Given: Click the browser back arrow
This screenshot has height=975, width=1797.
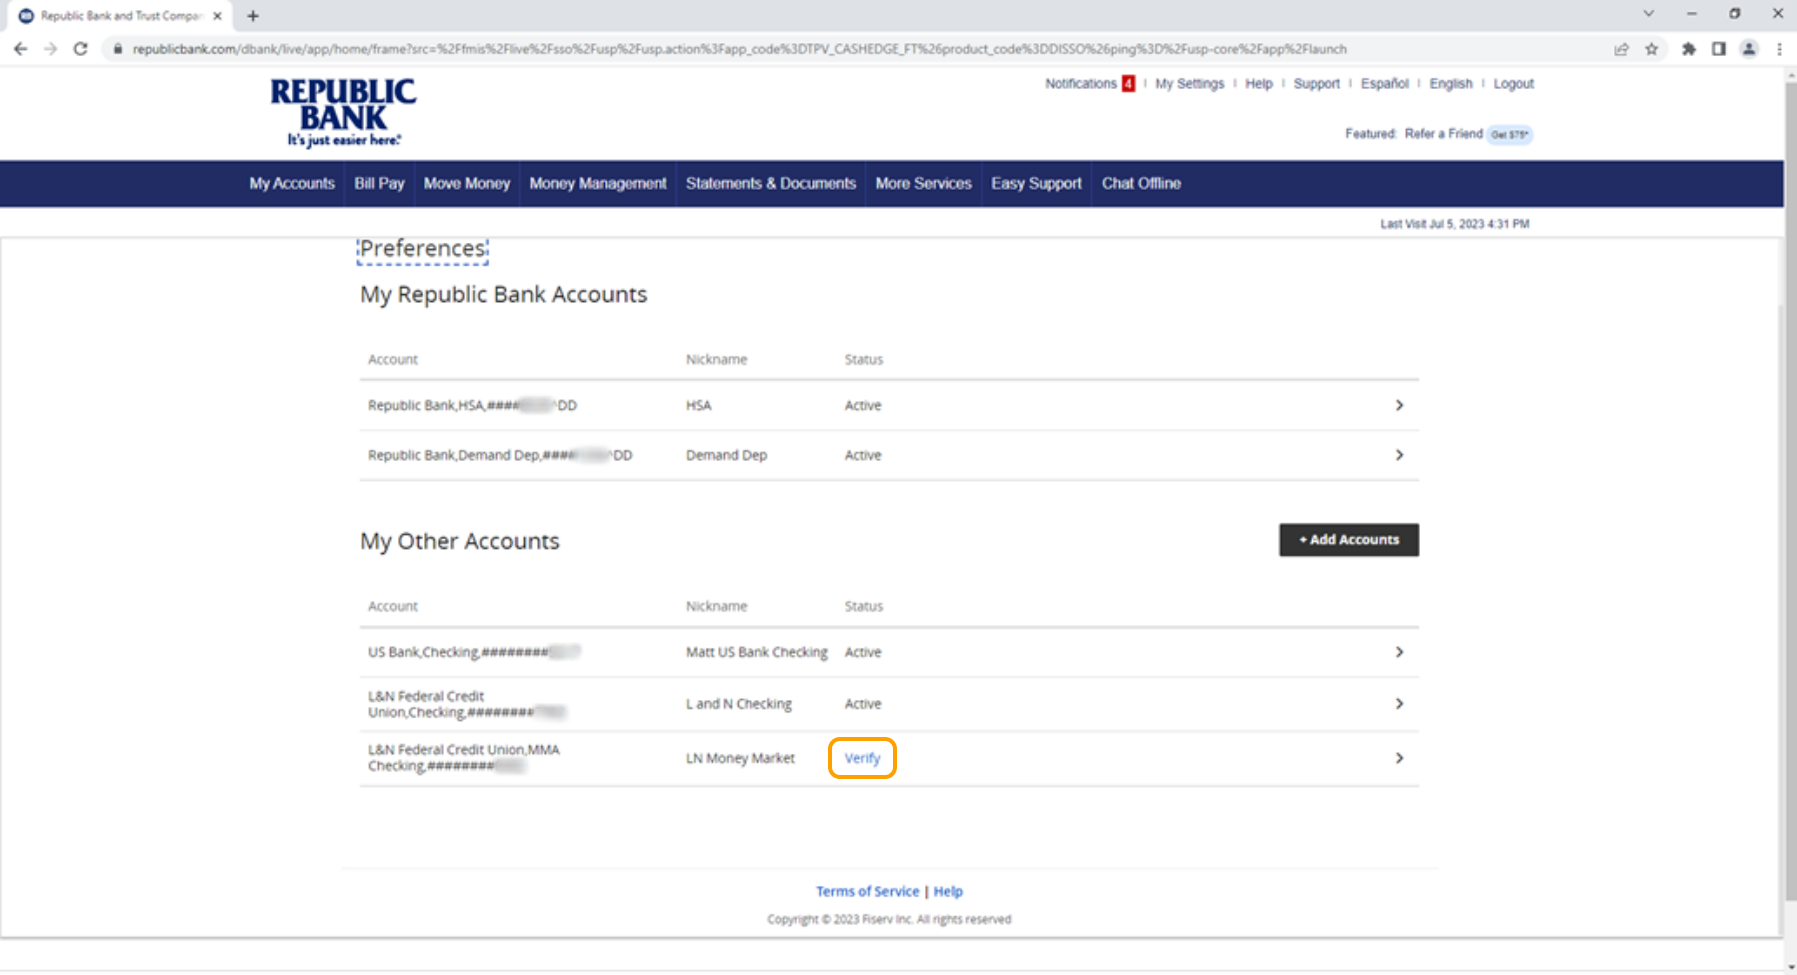Looking at the screenshot, I should [x=21, y=48].
